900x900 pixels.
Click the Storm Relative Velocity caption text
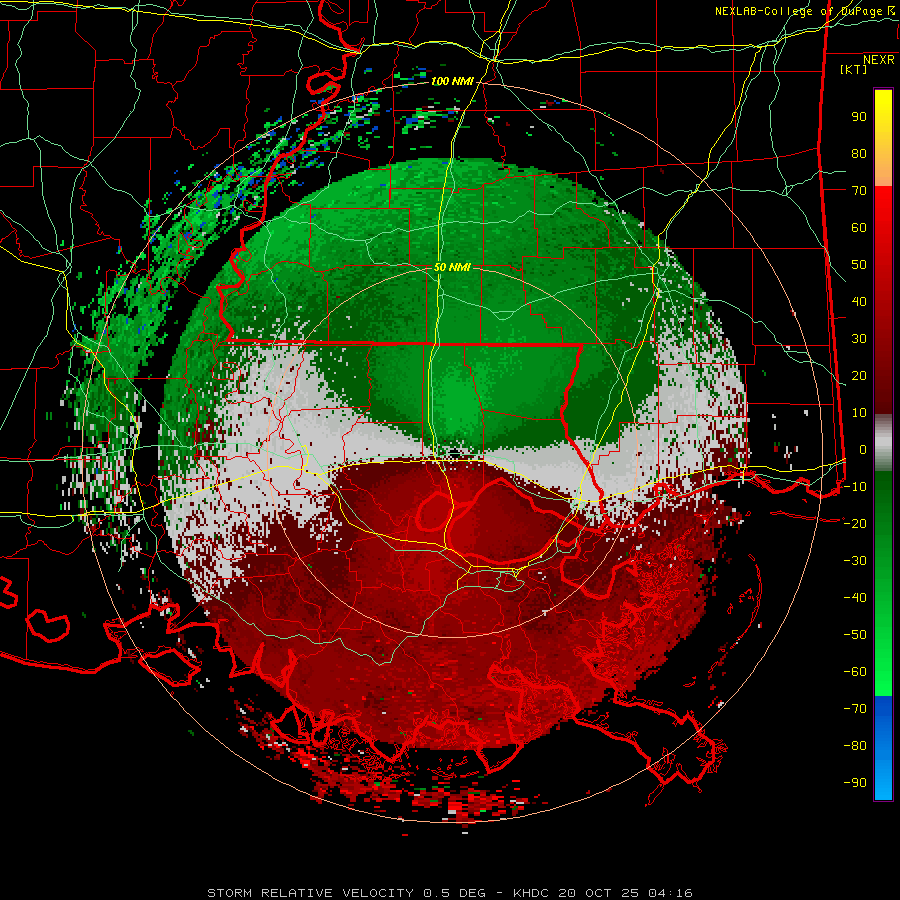(449, 893)
